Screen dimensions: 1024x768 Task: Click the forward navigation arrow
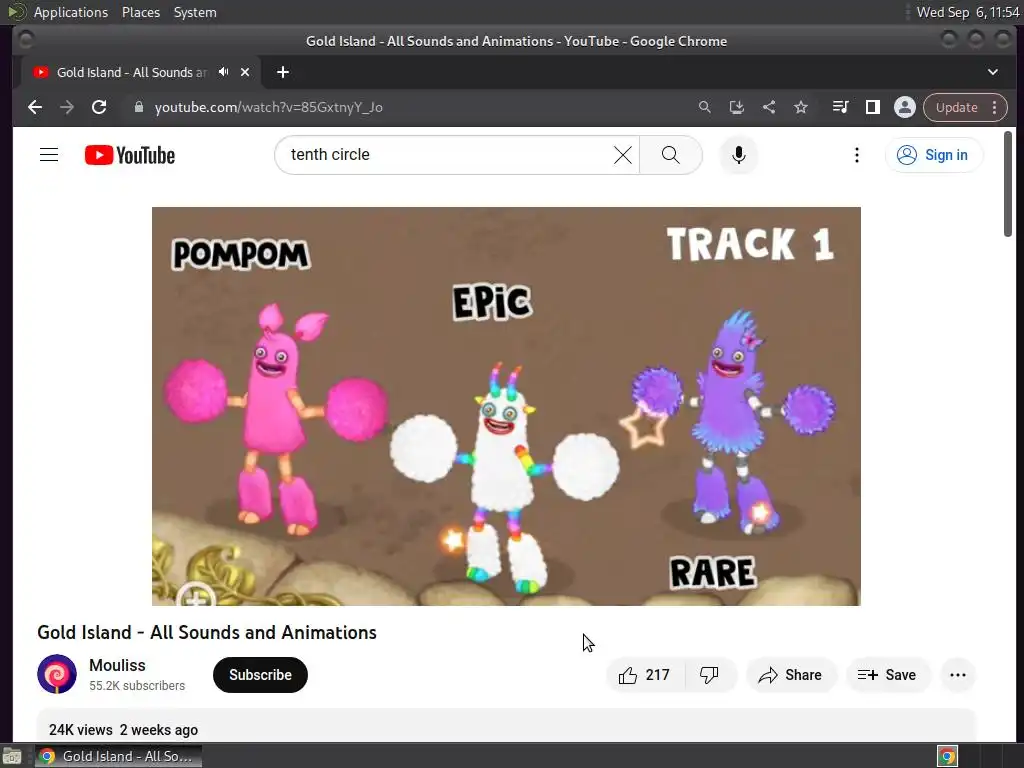[x=67, y=107]
